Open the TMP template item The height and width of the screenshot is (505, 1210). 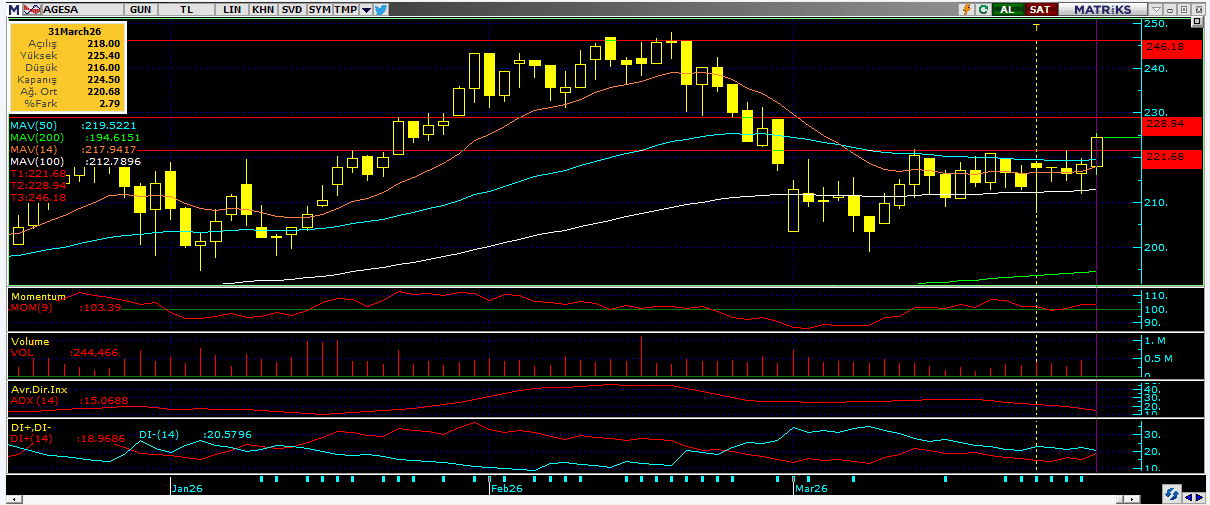pos(345,9)
